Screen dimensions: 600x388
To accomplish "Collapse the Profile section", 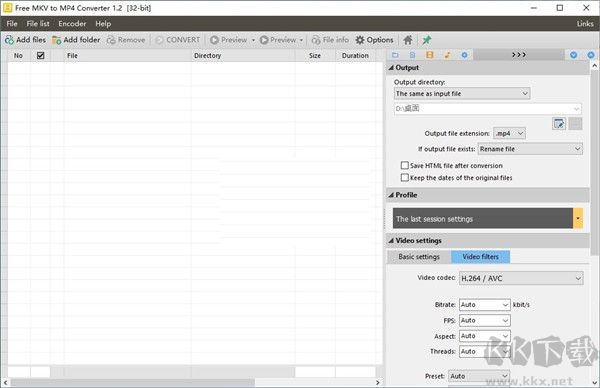I will point(391,195).
